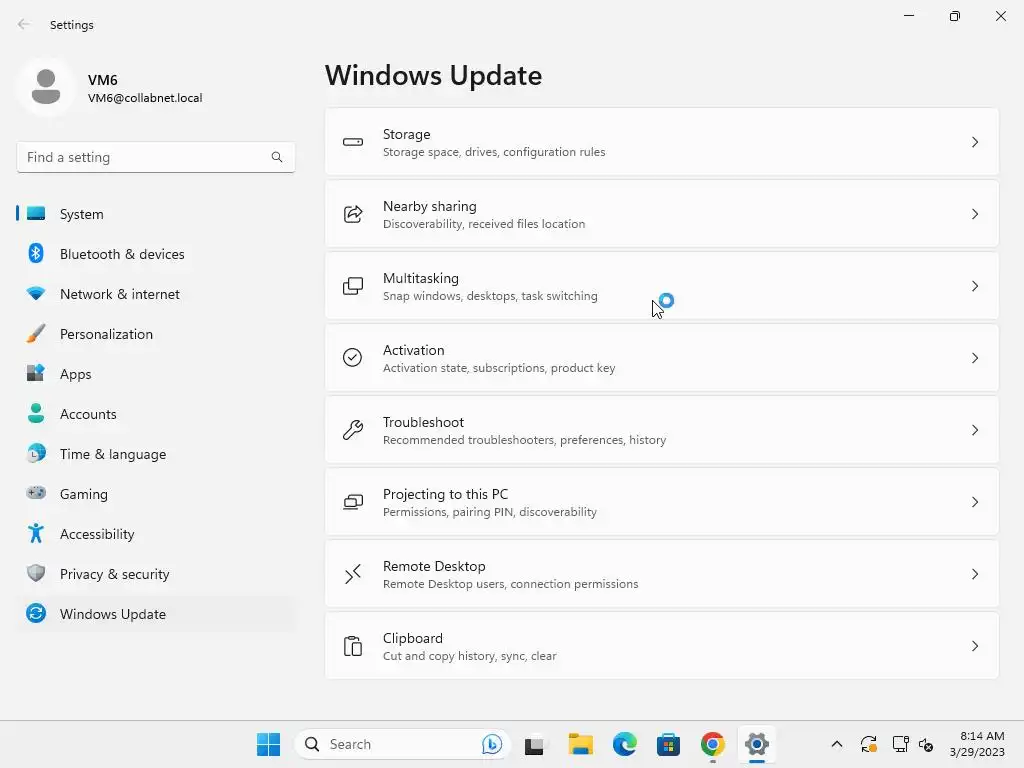Viewport: 1024px width, 768px height.
Task: Select Gaming in the sidebar
Action: (155, 493)
